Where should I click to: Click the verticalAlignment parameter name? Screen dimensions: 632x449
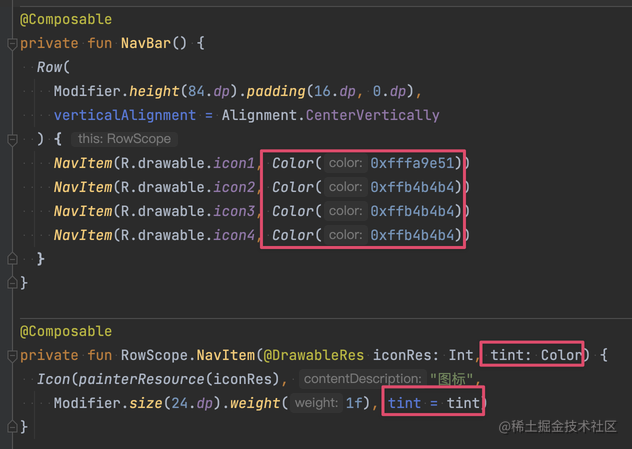(x=125, y=115)
